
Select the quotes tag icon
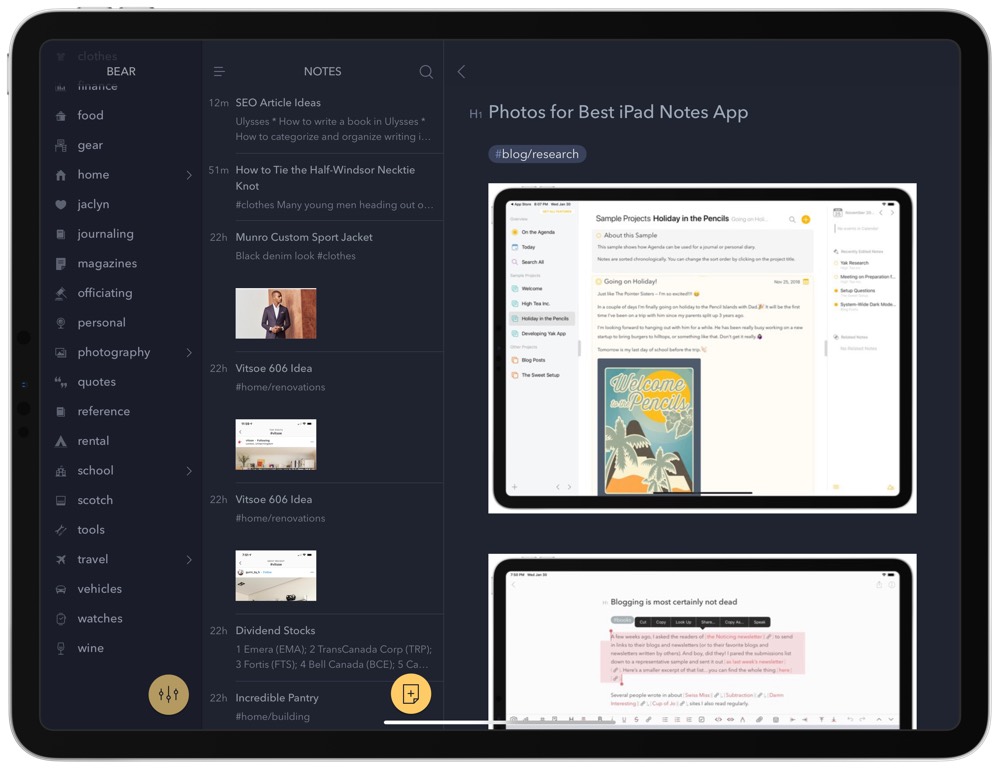point(61,382)
